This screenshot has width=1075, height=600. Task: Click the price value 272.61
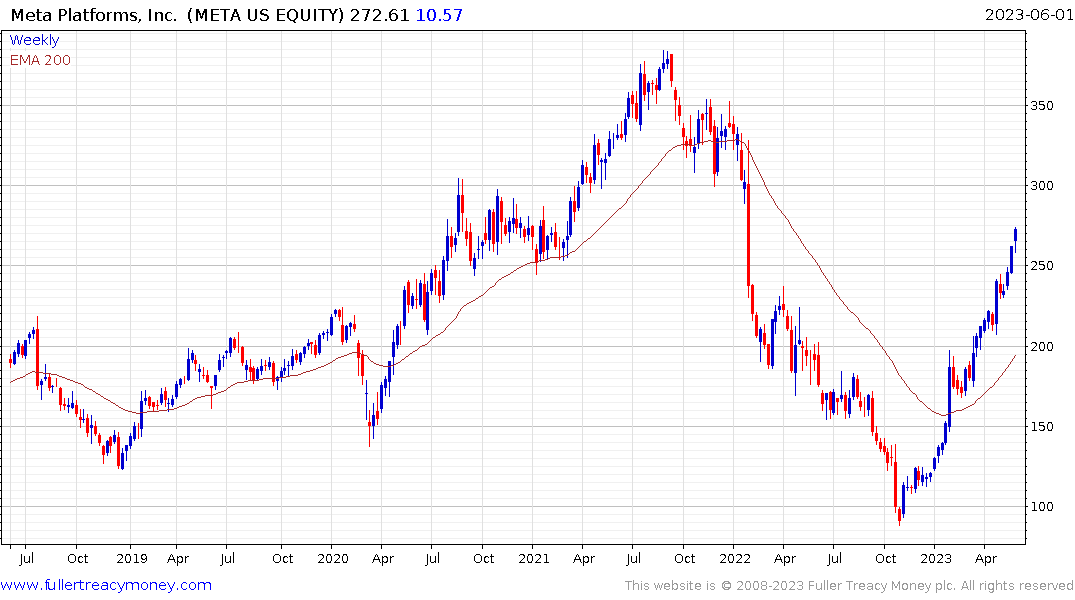point(379,15)
